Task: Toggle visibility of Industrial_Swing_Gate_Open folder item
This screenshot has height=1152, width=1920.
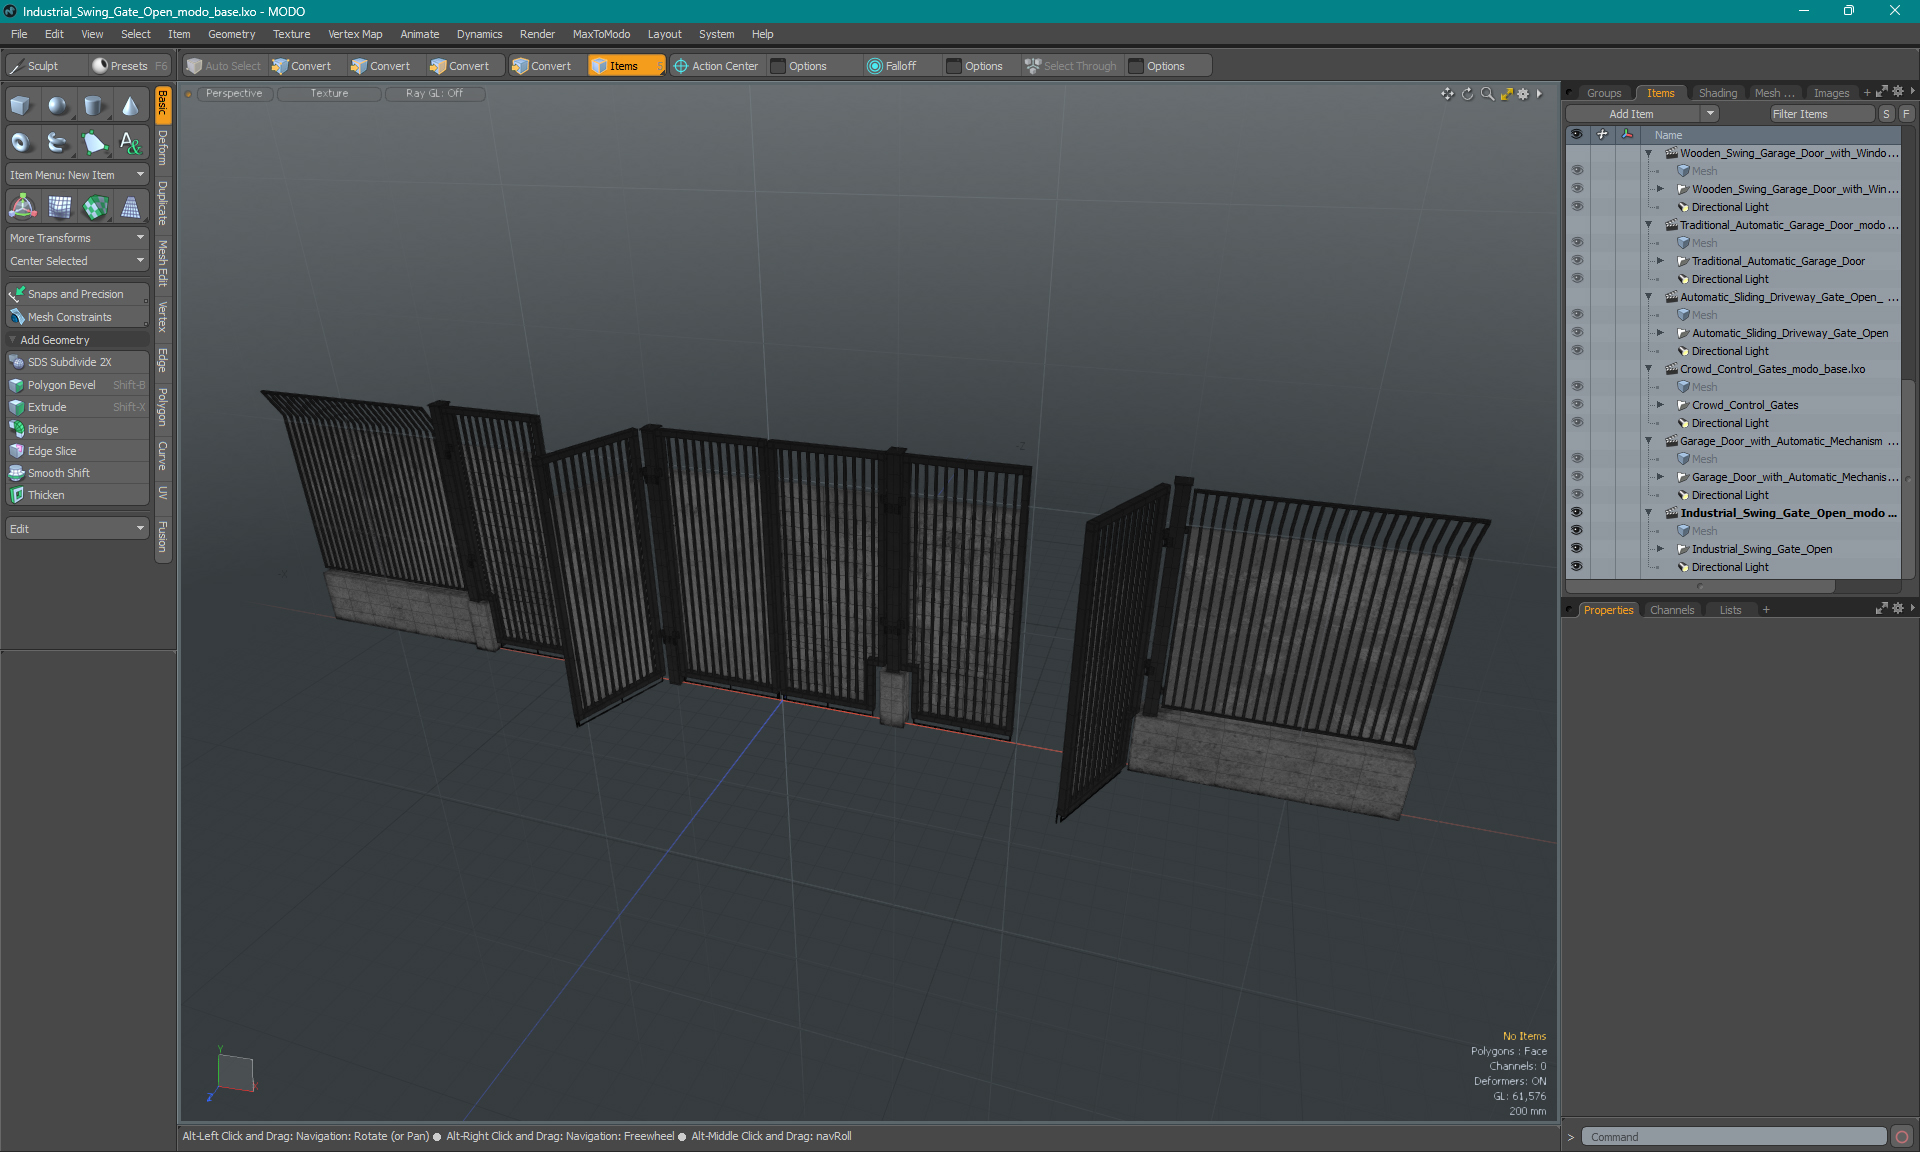Action: (x=1576, y=549)
